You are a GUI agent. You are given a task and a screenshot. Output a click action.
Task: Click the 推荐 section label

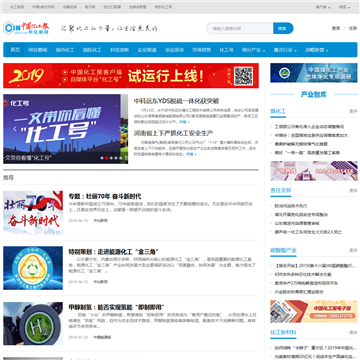pyautogui.click(x=8, y=178)
